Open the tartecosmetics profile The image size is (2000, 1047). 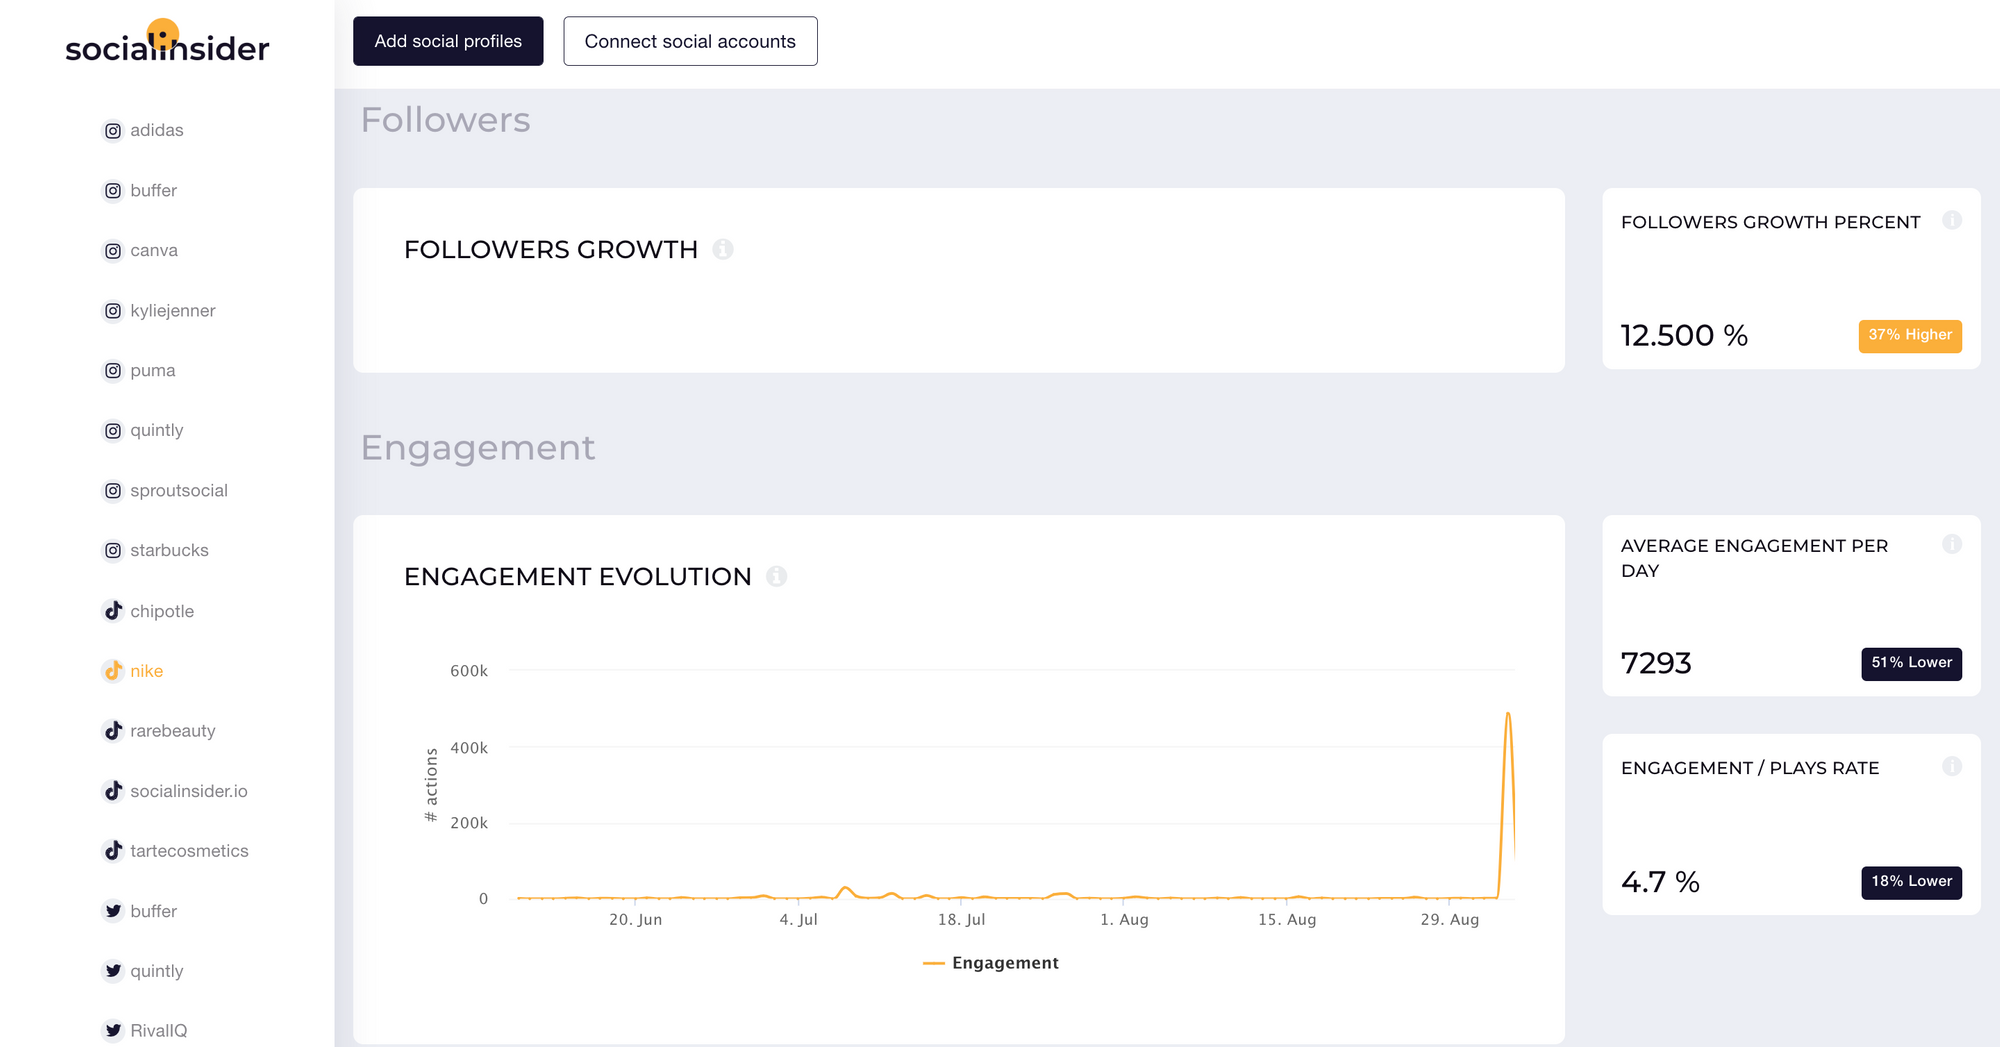(x=189, y=851)
